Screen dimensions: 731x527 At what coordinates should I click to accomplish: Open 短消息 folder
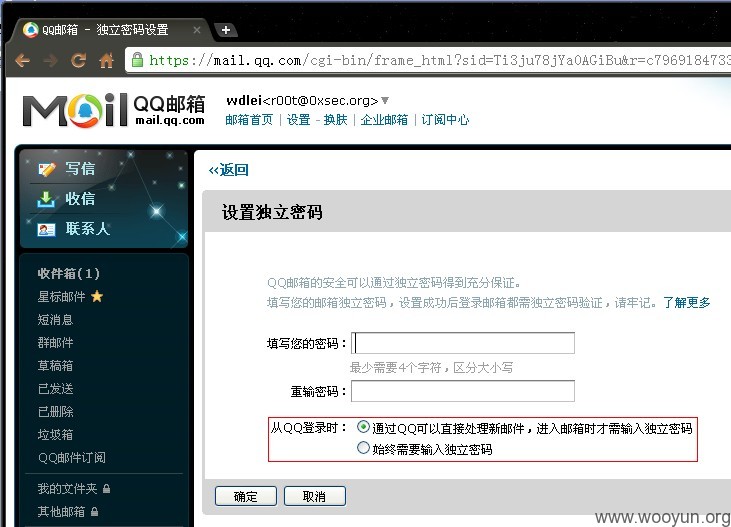click(55, 319)
